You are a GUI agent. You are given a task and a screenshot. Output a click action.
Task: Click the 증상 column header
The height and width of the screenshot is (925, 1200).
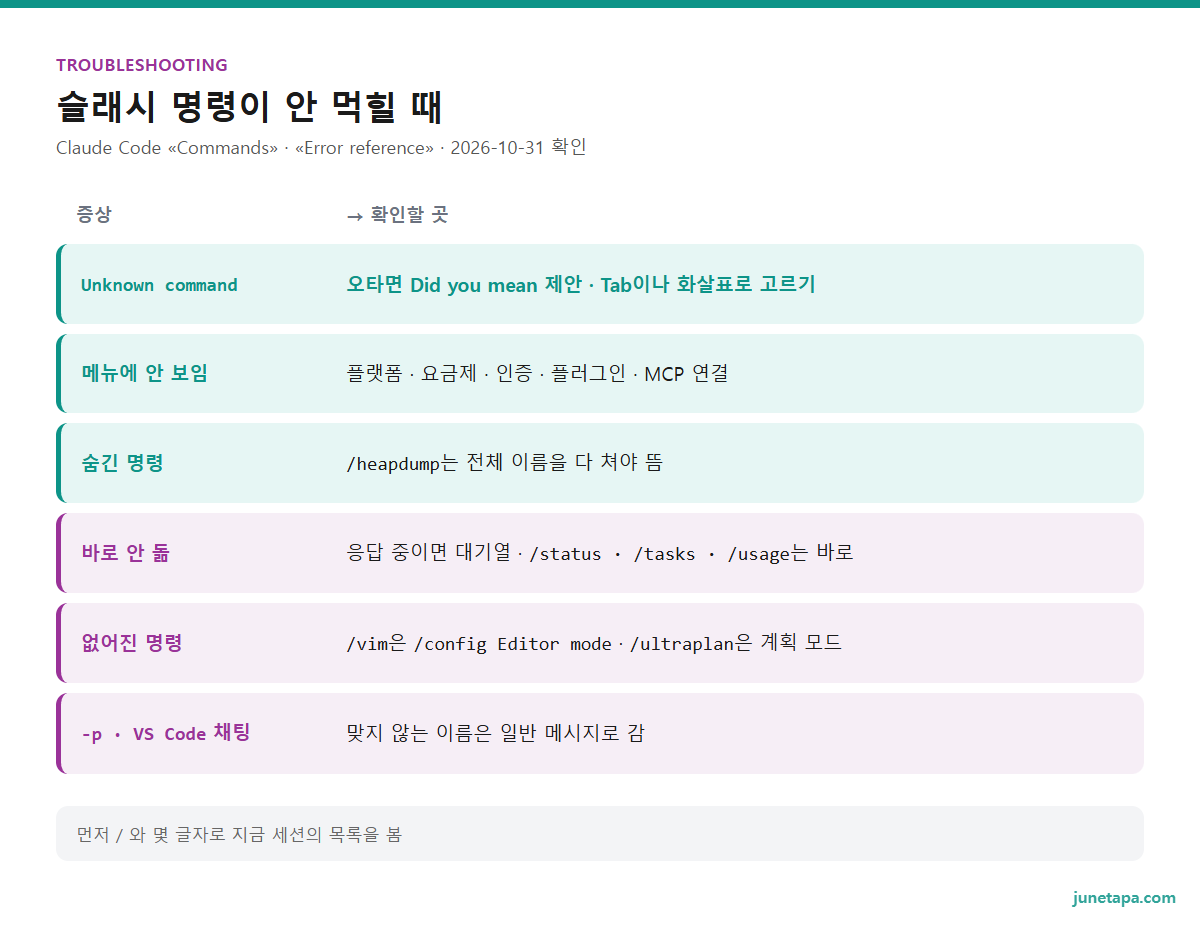94,214
